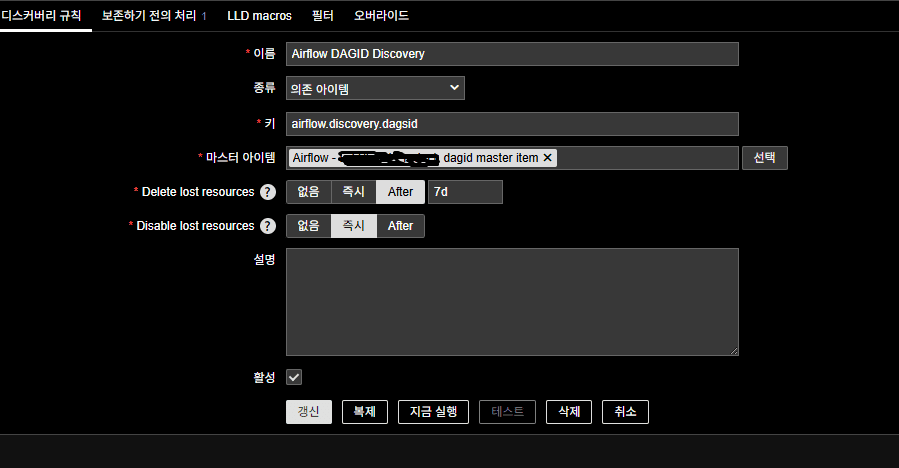Click the 갱신 button
This screenshot has height=468, width=899.
coord(308,412)
